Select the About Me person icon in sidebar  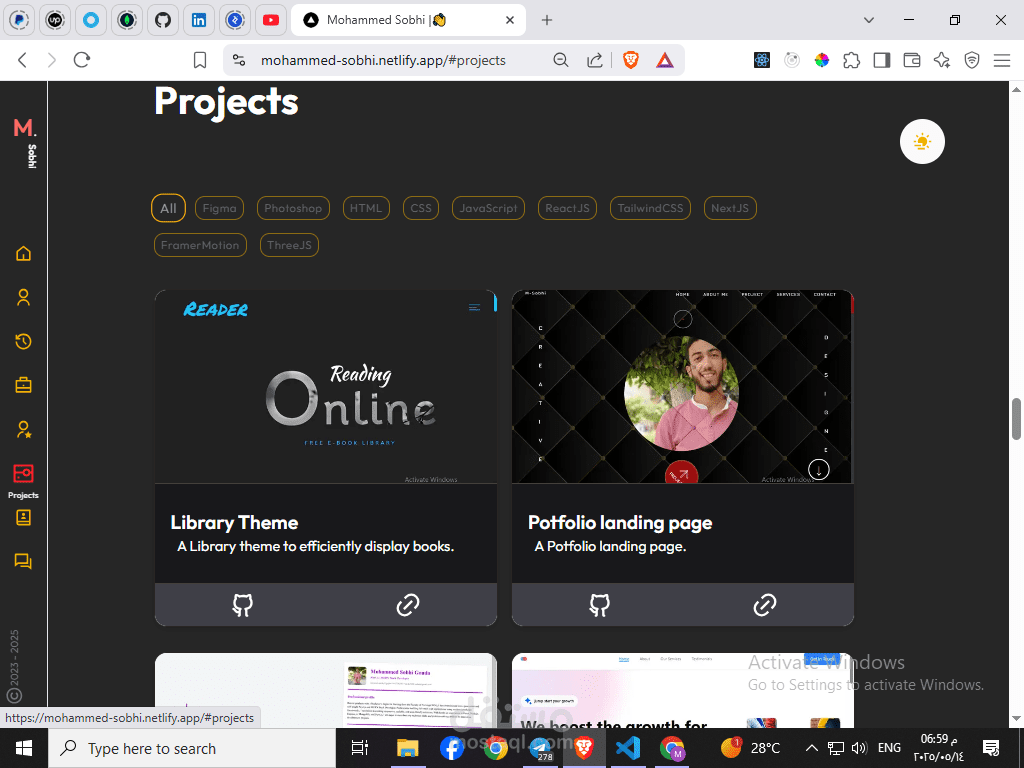click(x=24, y=297)
